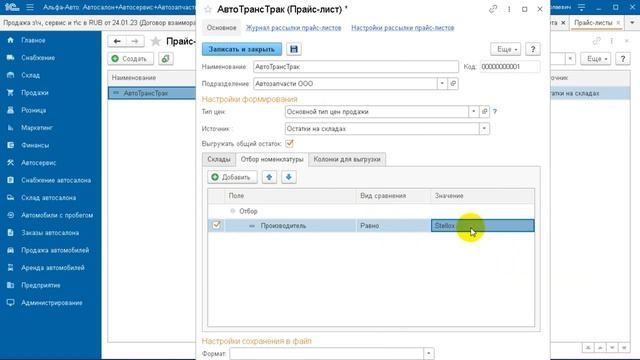Click into Наименование input field
Screen dimensions: 640x360
click(x=356, y=67)
